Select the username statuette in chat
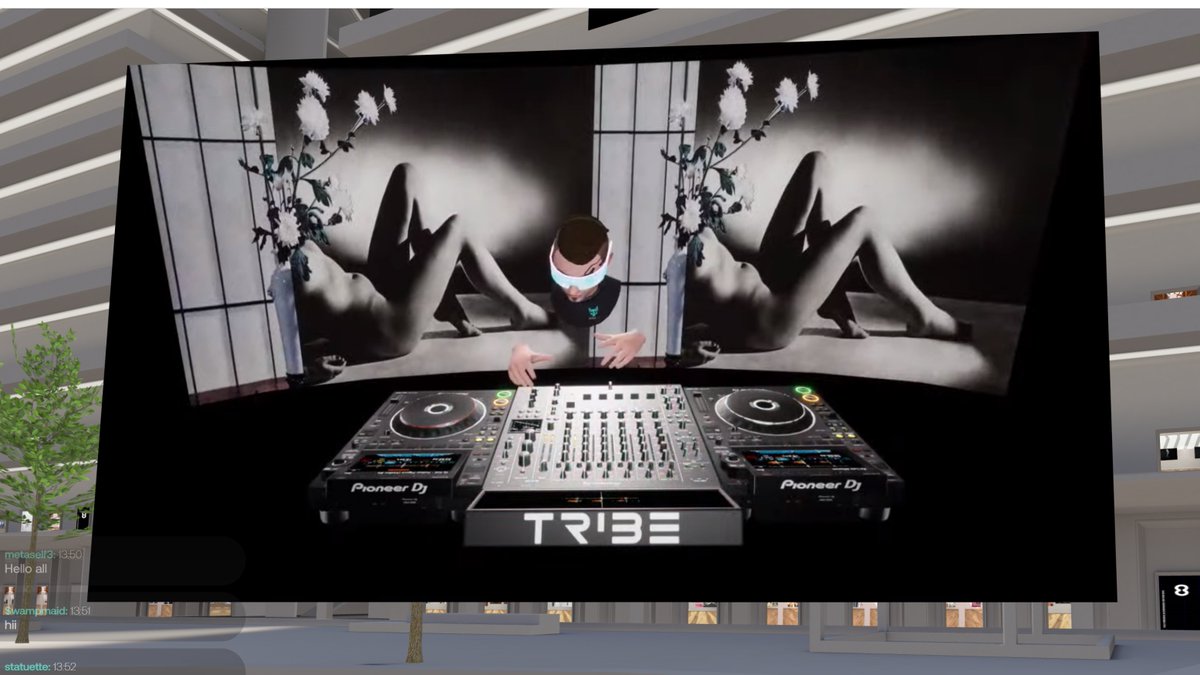 (x=26, y=667)
